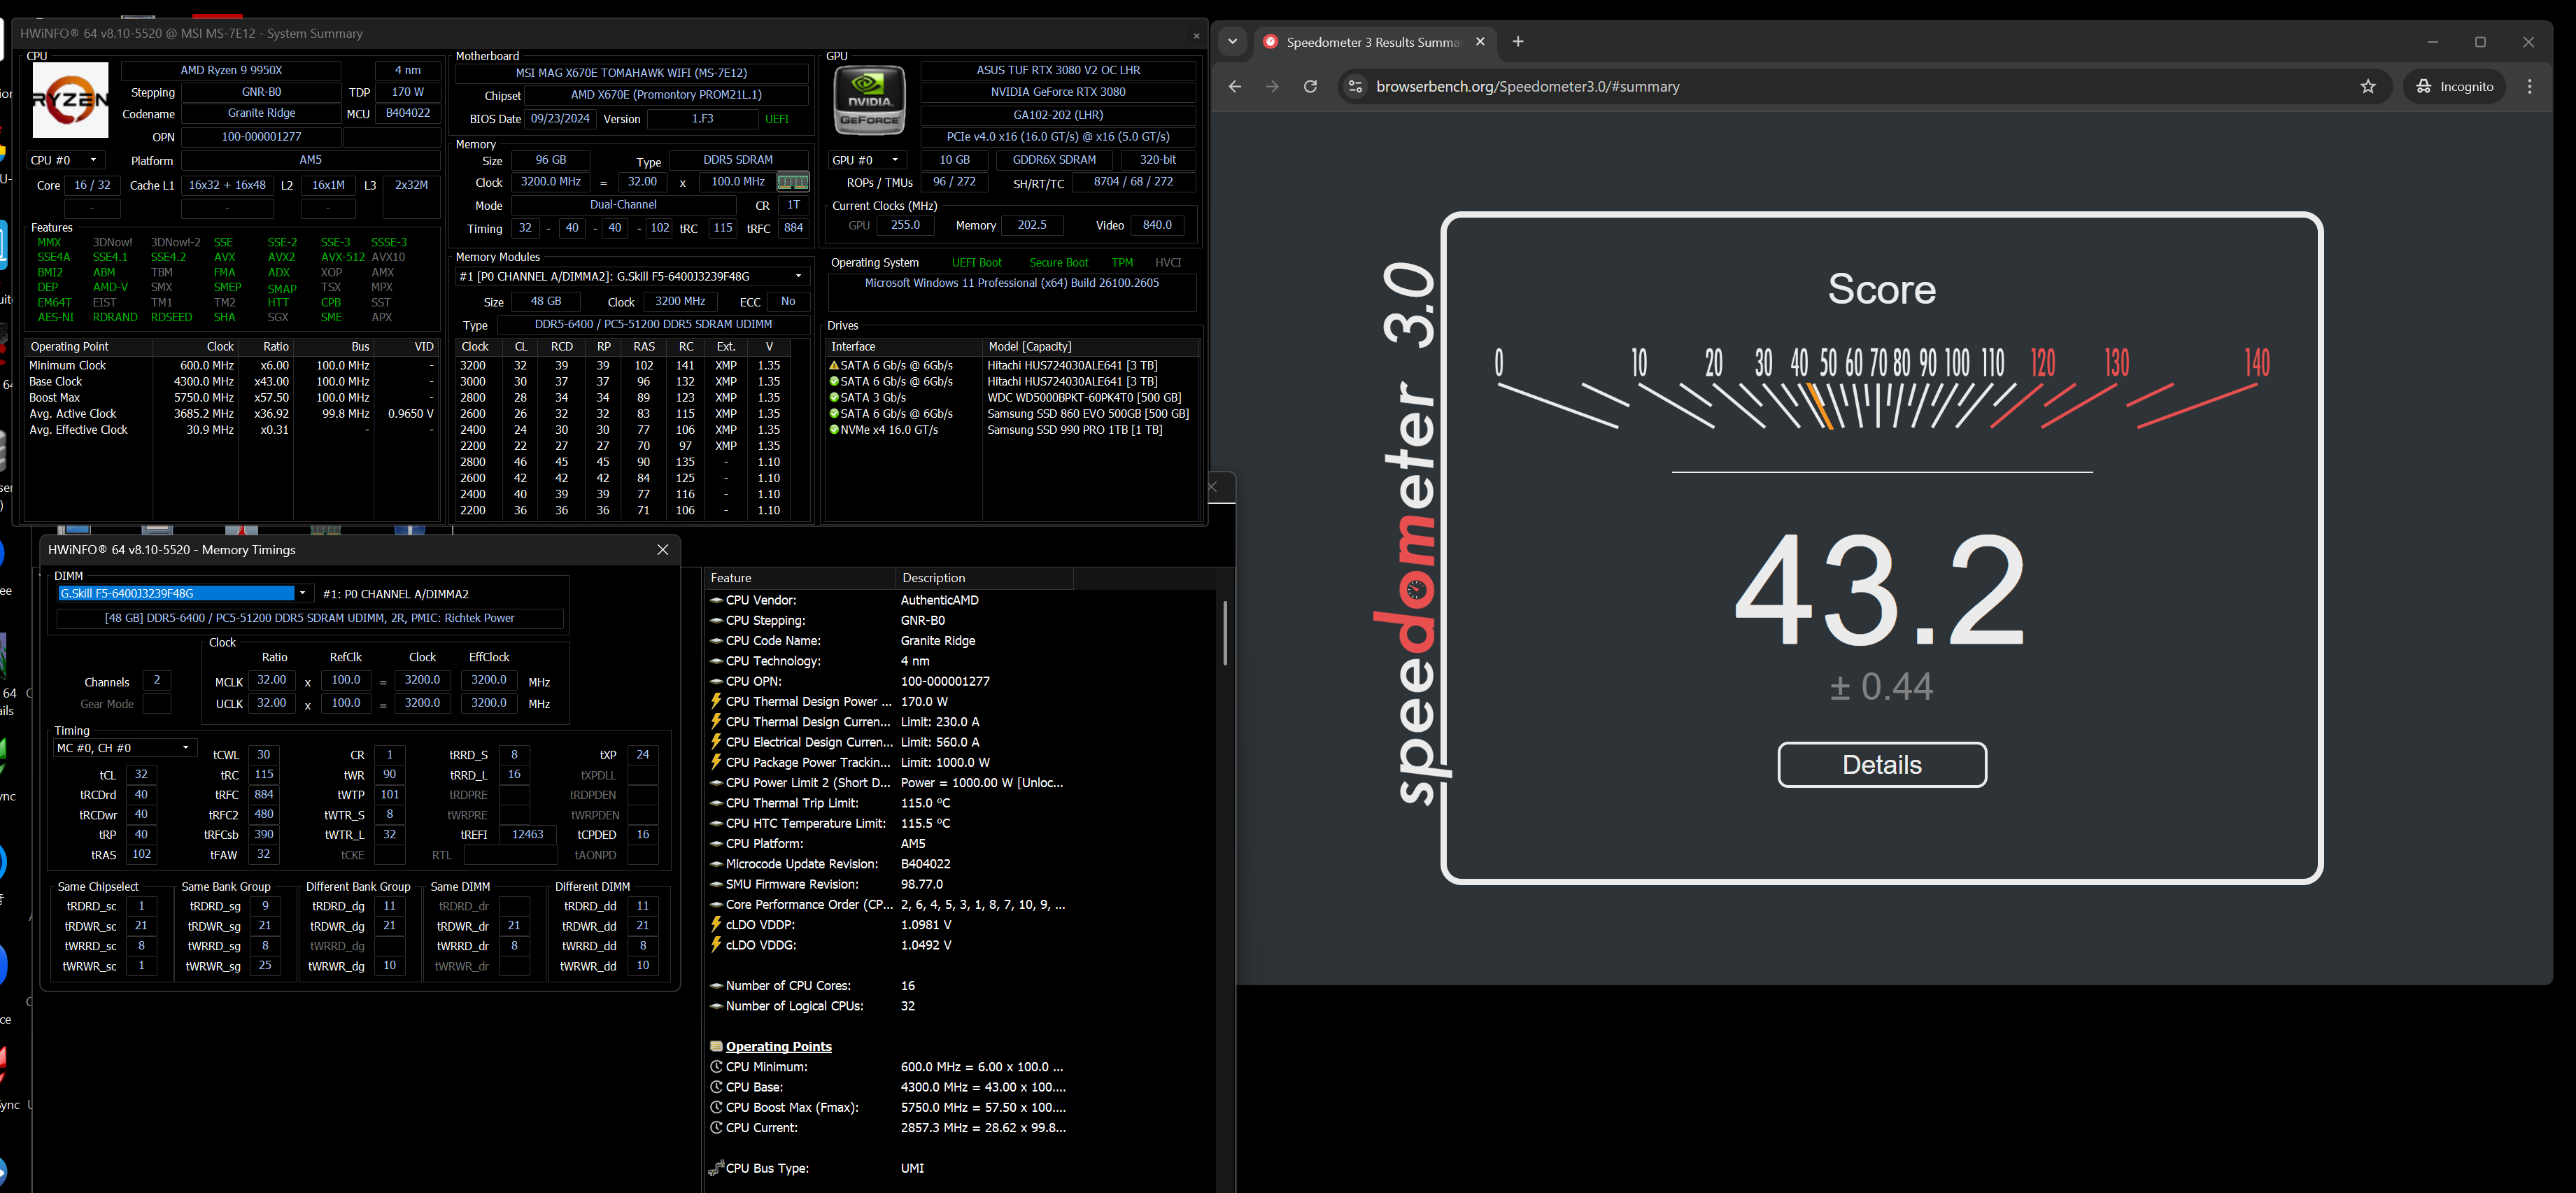Click status icon of Samsung 860 EVO row
The width and height of the screenshot is (2576, 1193).
coord(834,414)
